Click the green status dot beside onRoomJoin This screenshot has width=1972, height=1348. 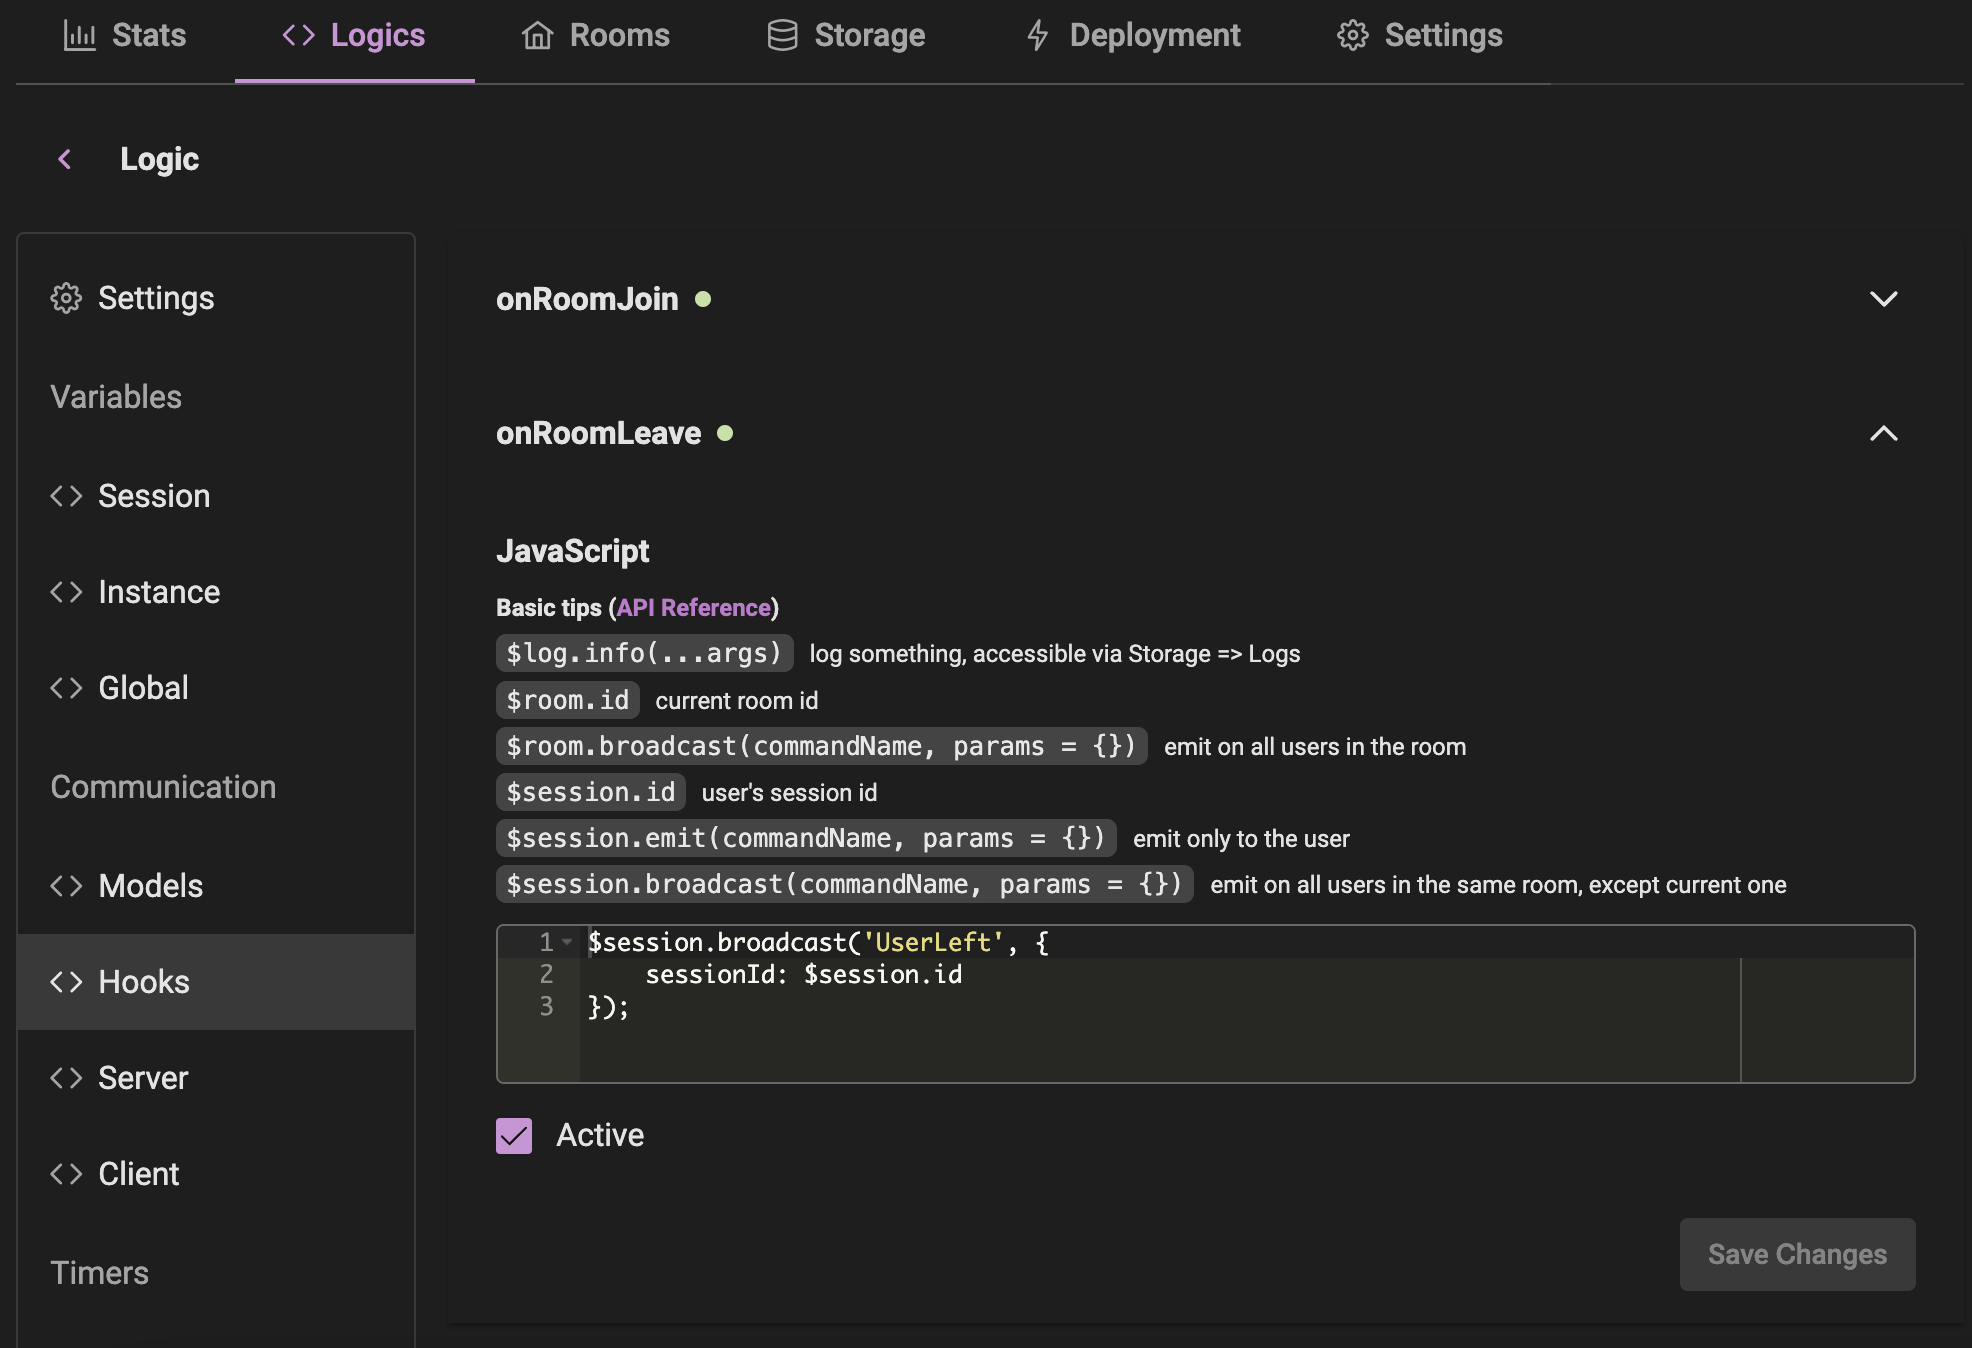tap(703, 299)
